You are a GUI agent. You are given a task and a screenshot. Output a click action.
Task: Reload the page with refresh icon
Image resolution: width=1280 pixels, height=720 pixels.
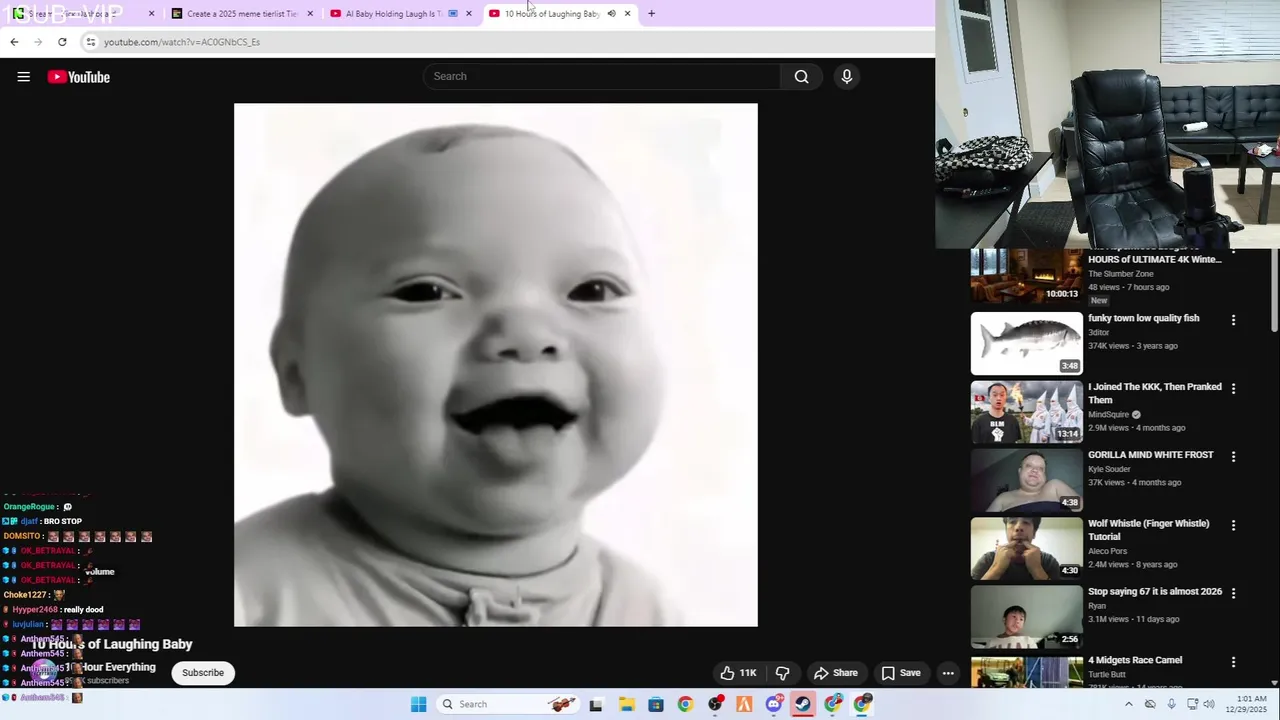(62, 42)
